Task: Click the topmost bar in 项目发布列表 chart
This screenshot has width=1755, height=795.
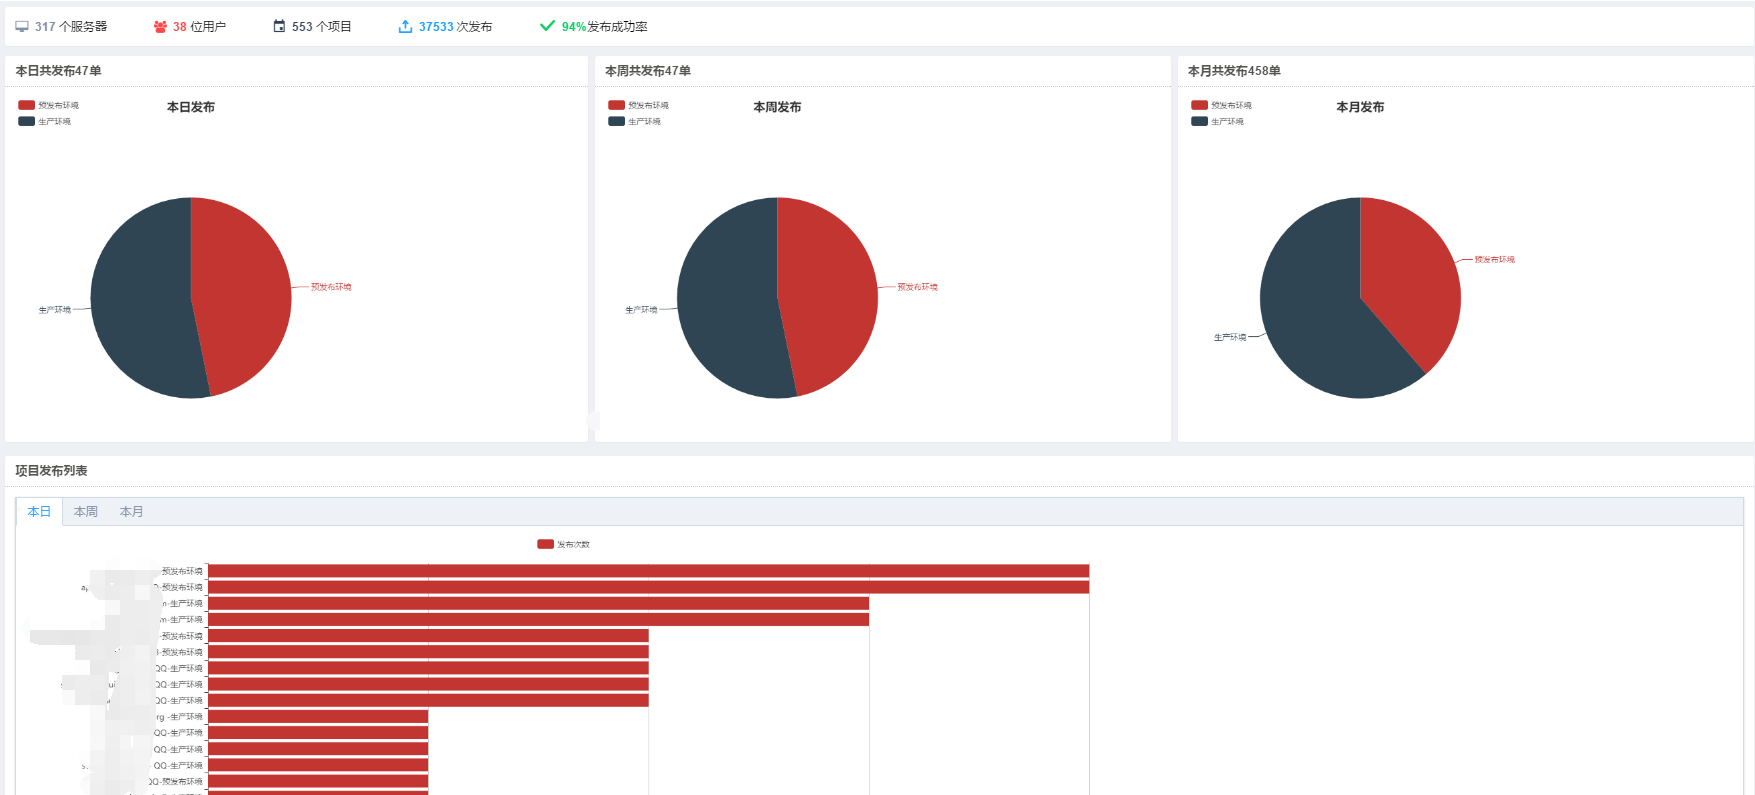Action: tap(648, 571)
